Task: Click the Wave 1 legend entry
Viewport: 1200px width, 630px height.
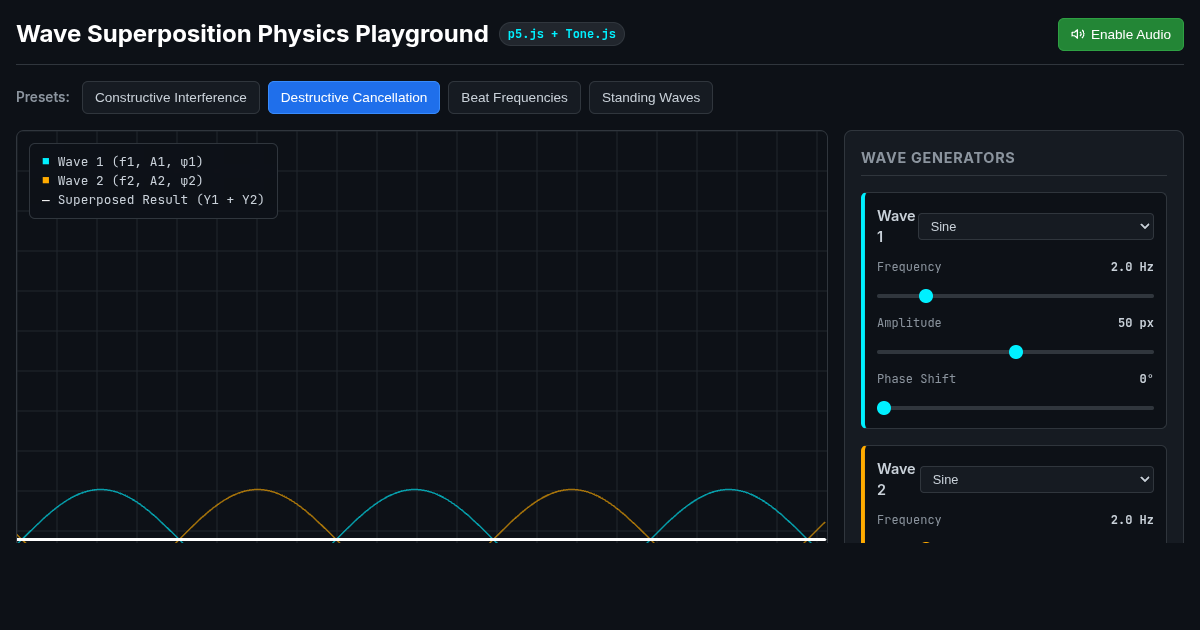Action: coord(122,162)
